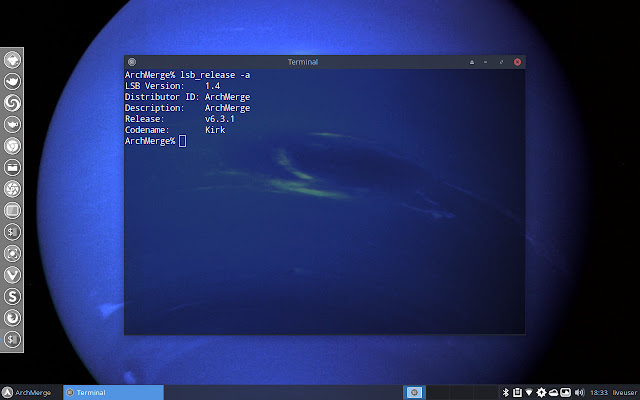Image resolution: width=640 pixels, height=400 pixels.
Task: Open the Wi-Fi network tray icon
Action: point(529,393)
